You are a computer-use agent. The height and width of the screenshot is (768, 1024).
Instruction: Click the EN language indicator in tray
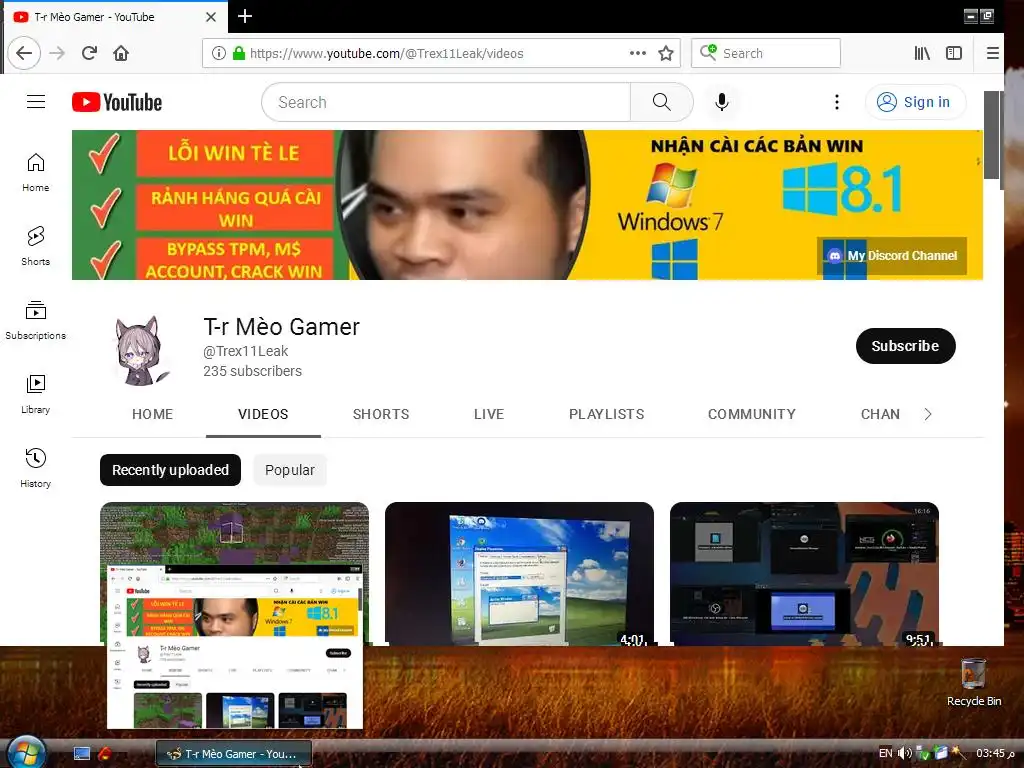click(886, 753)
